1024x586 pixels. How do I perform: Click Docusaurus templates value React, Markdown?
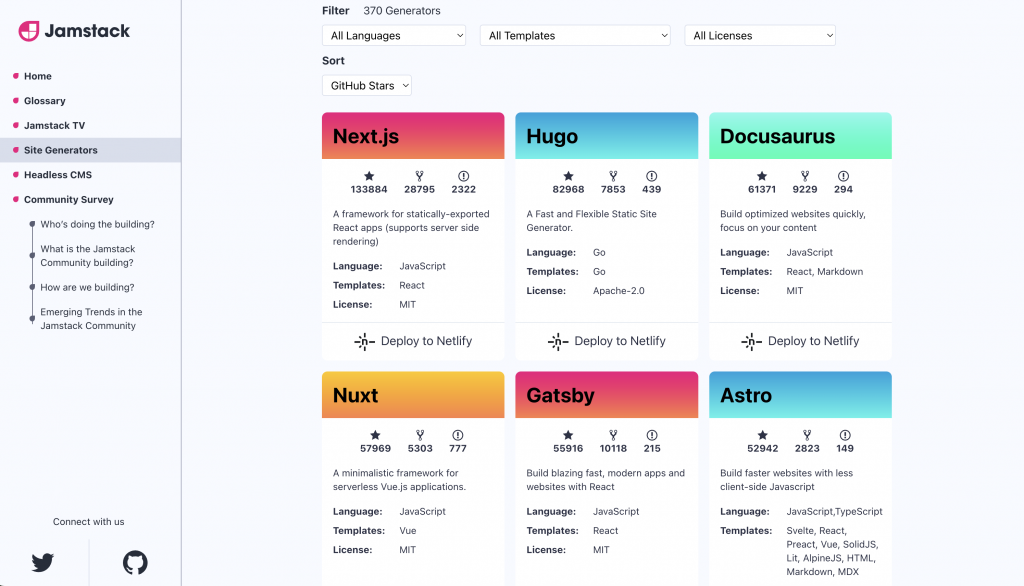[825, 272]
